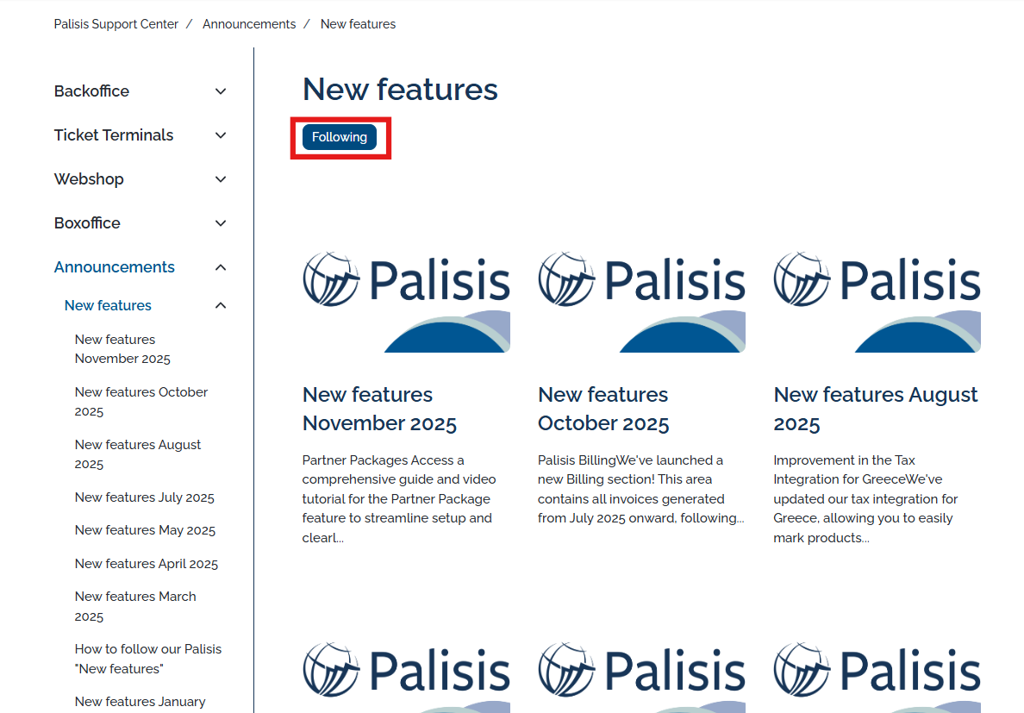Open New features October 2025 card title
Screen dimensions: 1024x713
point(603,409)
